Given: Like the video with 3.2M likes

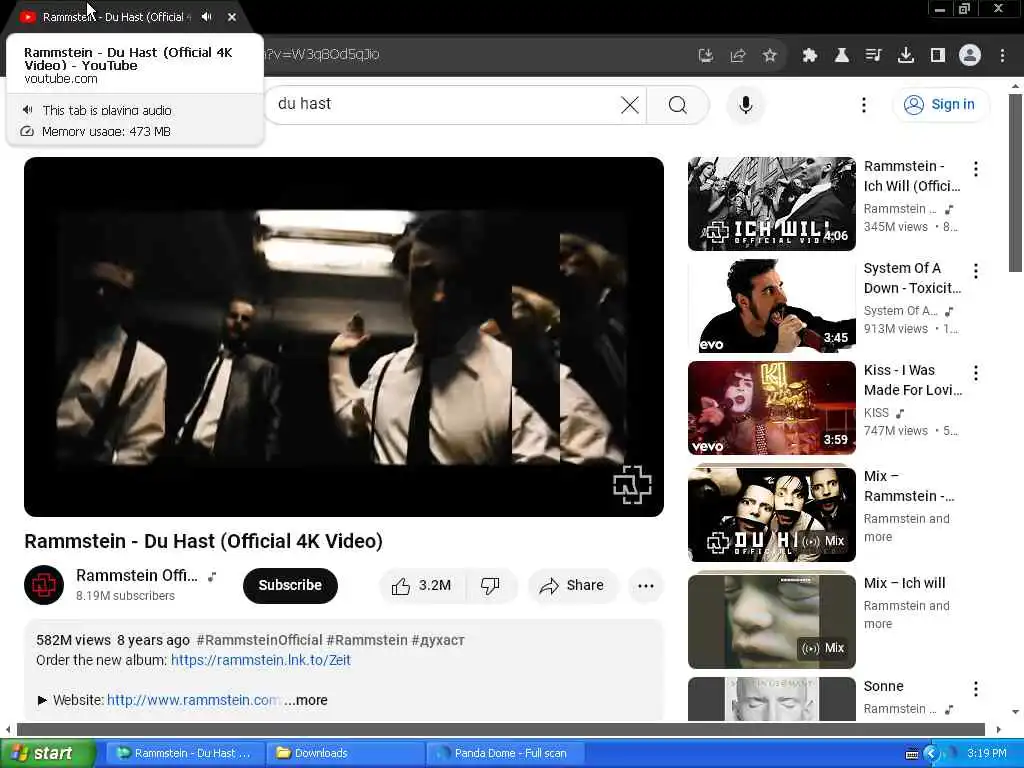Looking at the screenshot, I should point(422,585).
